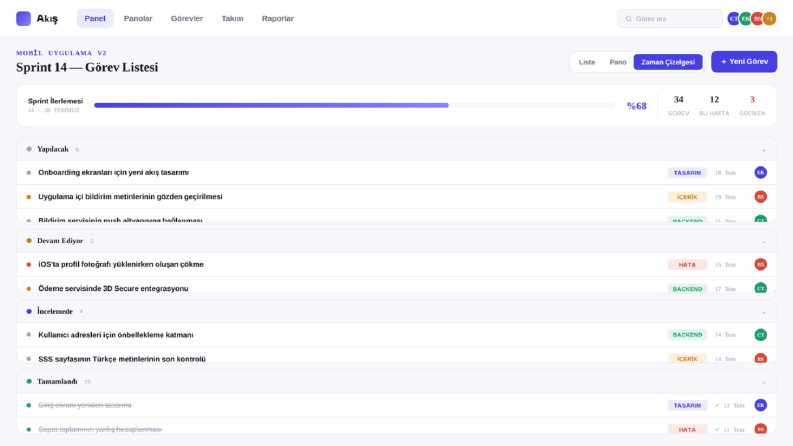Click the Sprint İlerlemesi progress bar
This screenshot has height=446, width=793.
coord(354,105)
